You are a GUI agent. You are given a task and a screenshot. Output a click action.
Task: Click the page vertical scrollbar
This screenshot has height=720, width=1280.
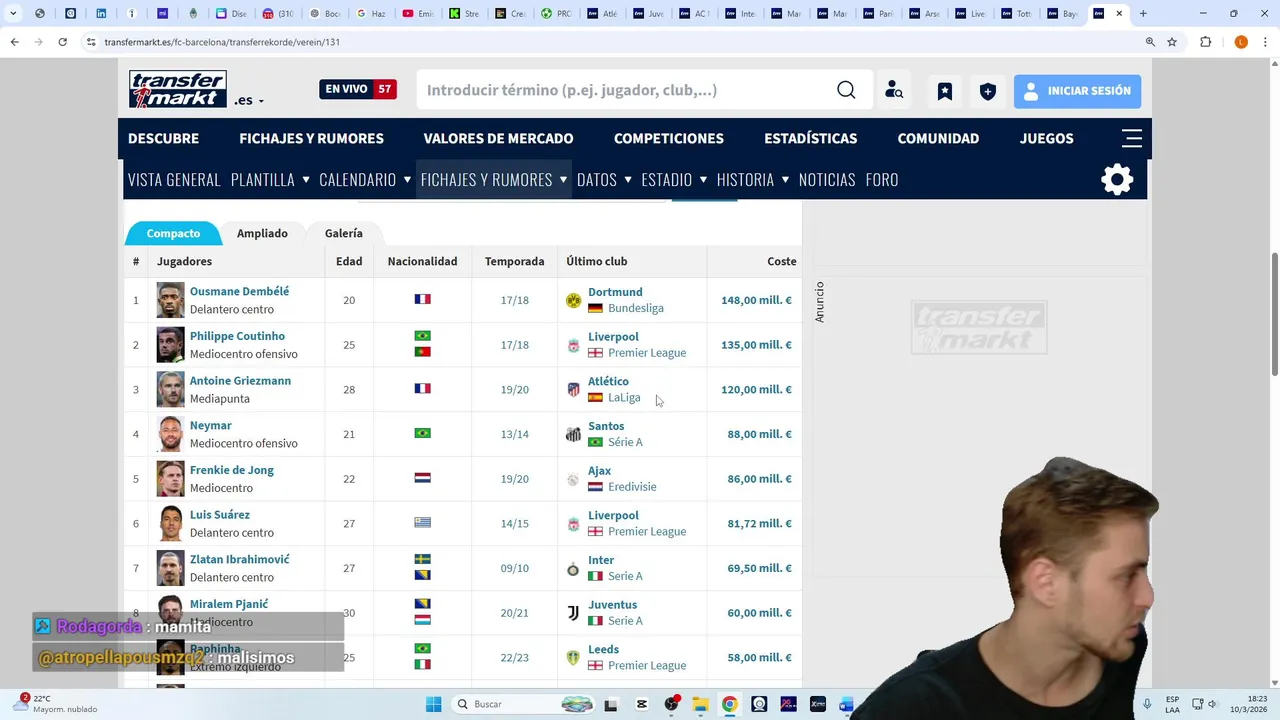(x=1273, y=315)
